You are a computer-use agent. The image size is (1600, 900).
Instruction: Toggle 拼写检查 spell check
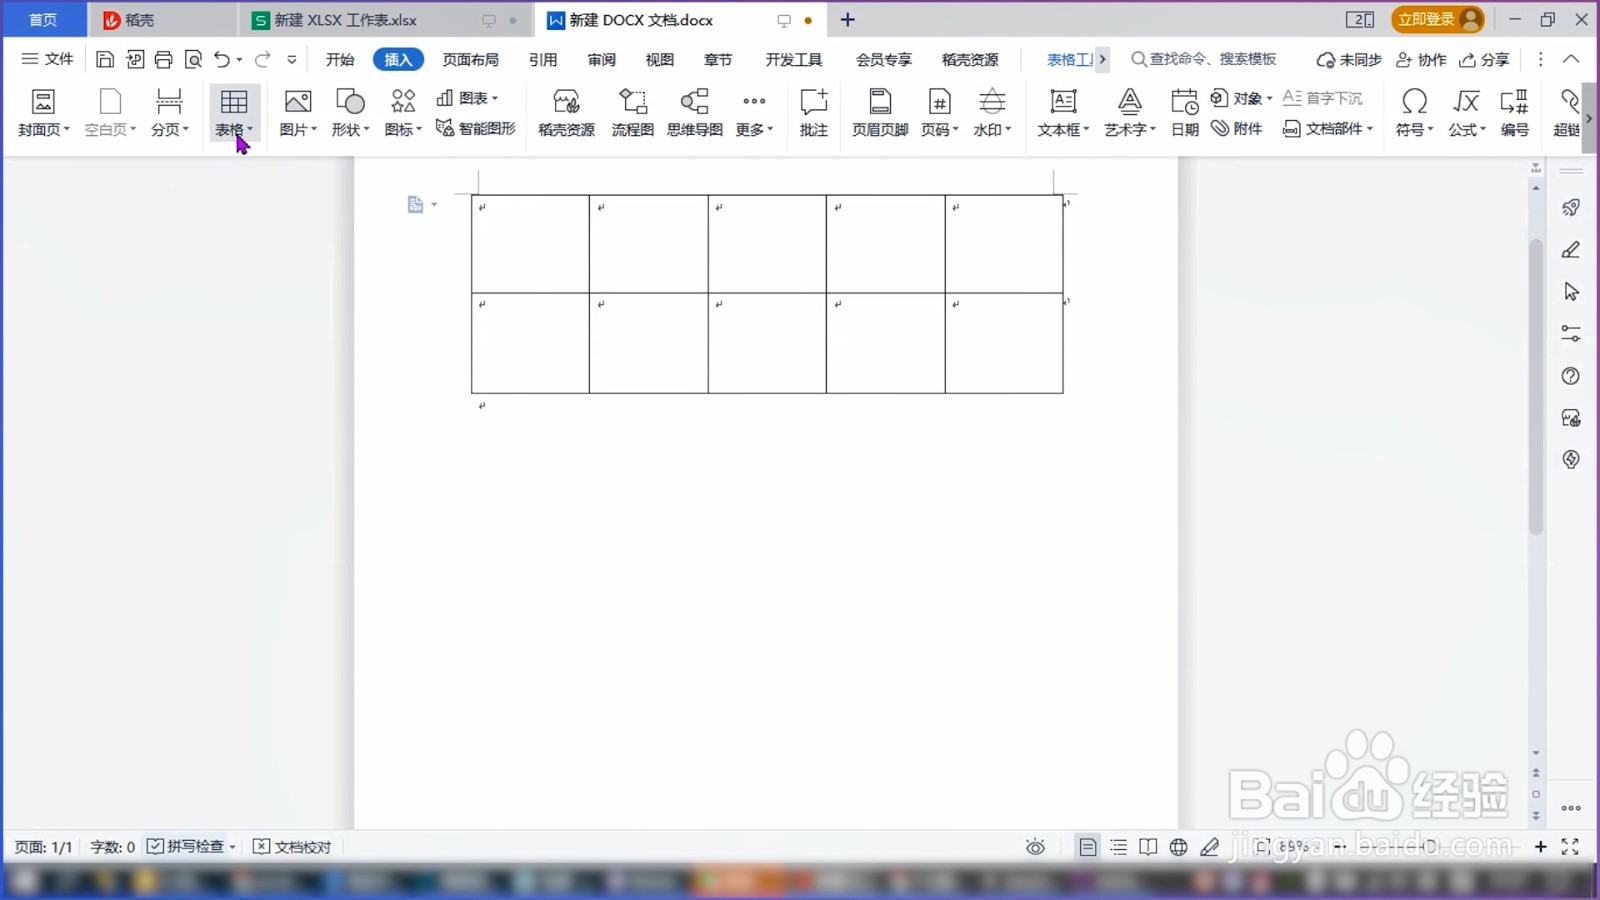pyautogui.click(x=186, y=846)
